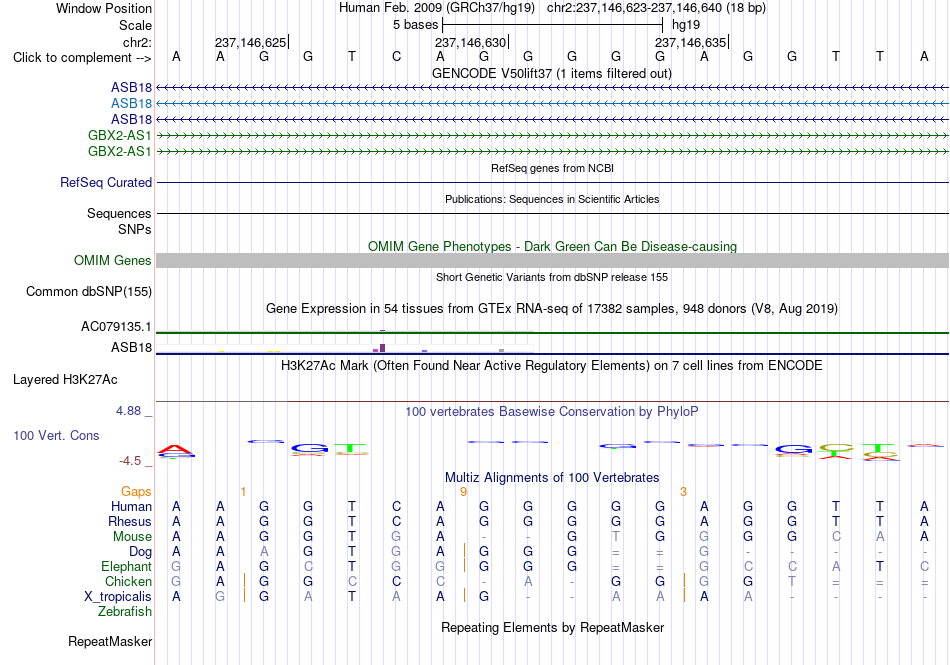Click the OMIM Genes track label

(113, 260)
